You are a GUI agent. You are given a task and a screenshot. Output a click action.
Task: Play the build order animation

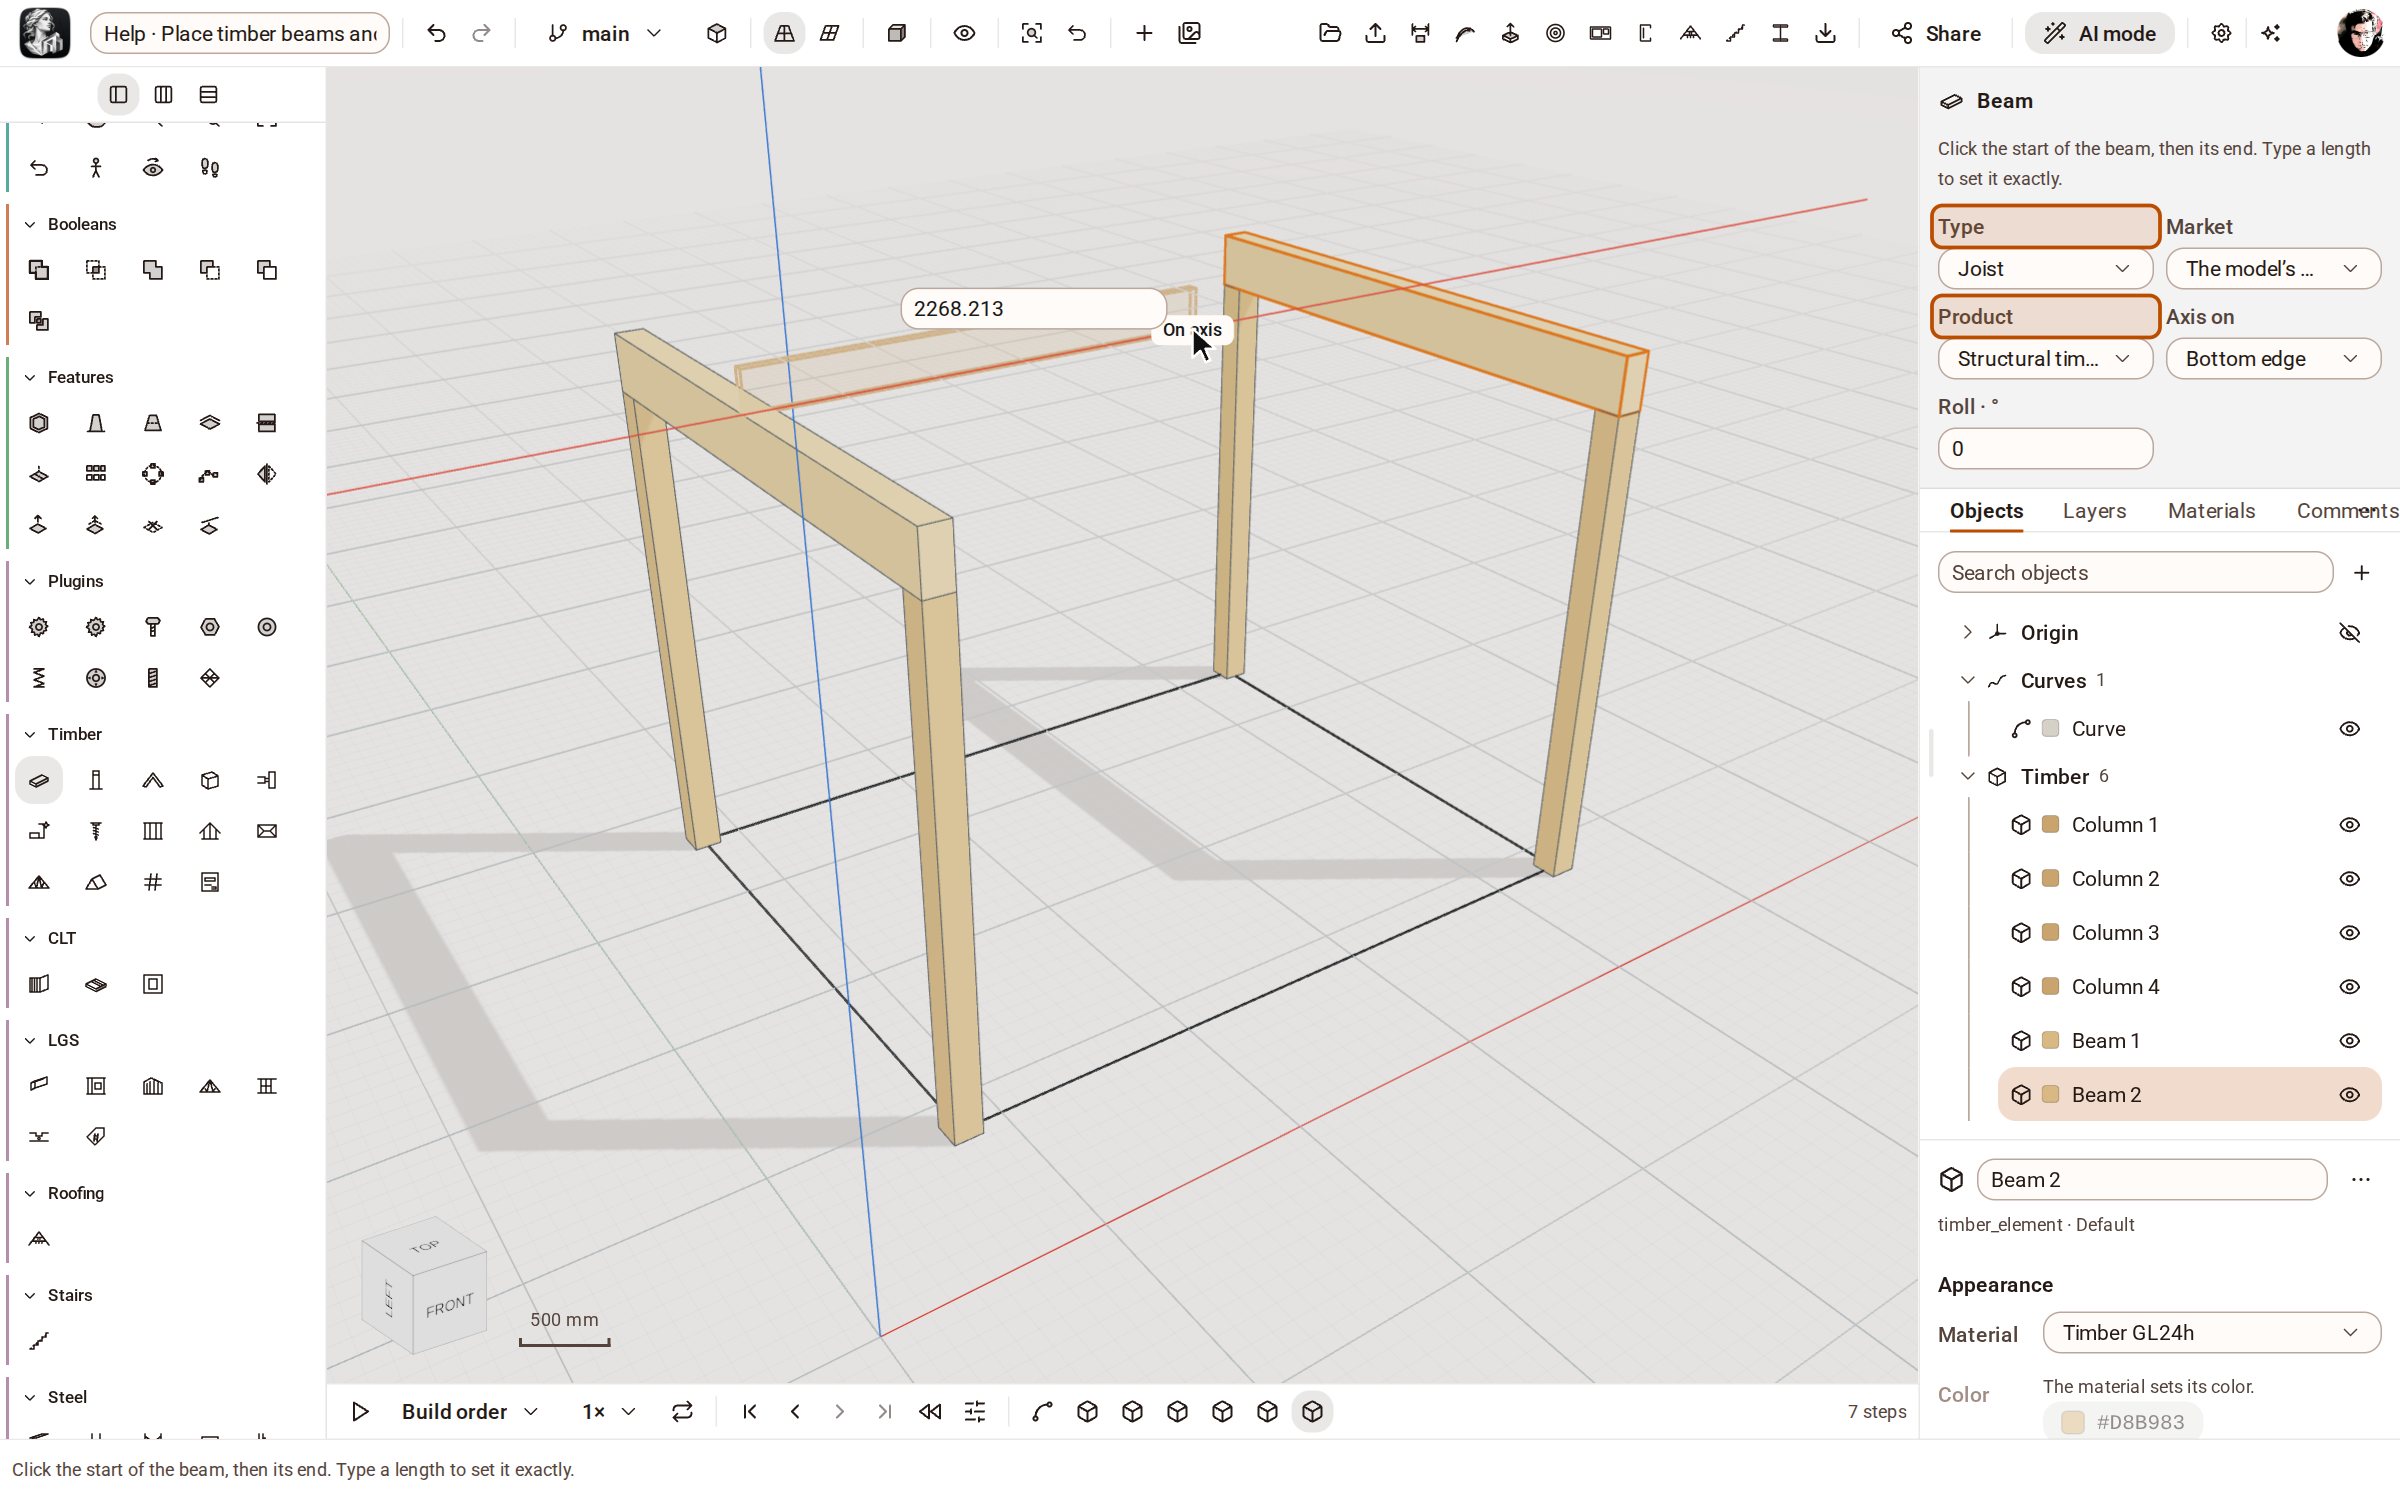point(360,1412)
